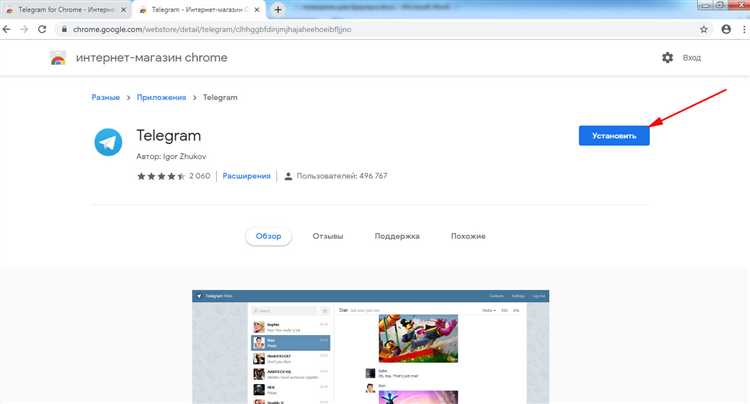The width and height of the screenshot is (750, 404).
Task: Open the Похожие tab
Action: [468, 236]
